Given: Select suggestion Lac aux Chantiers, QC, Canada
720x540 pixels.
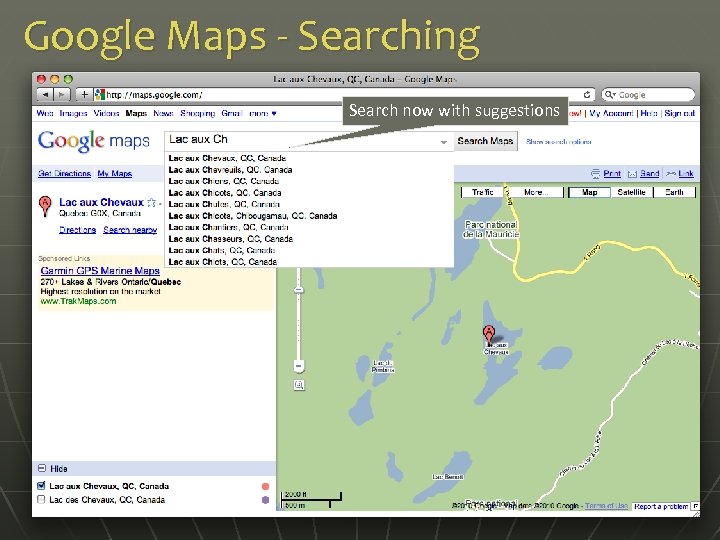Looking at the screenshot, I should [x=309, y=227].
